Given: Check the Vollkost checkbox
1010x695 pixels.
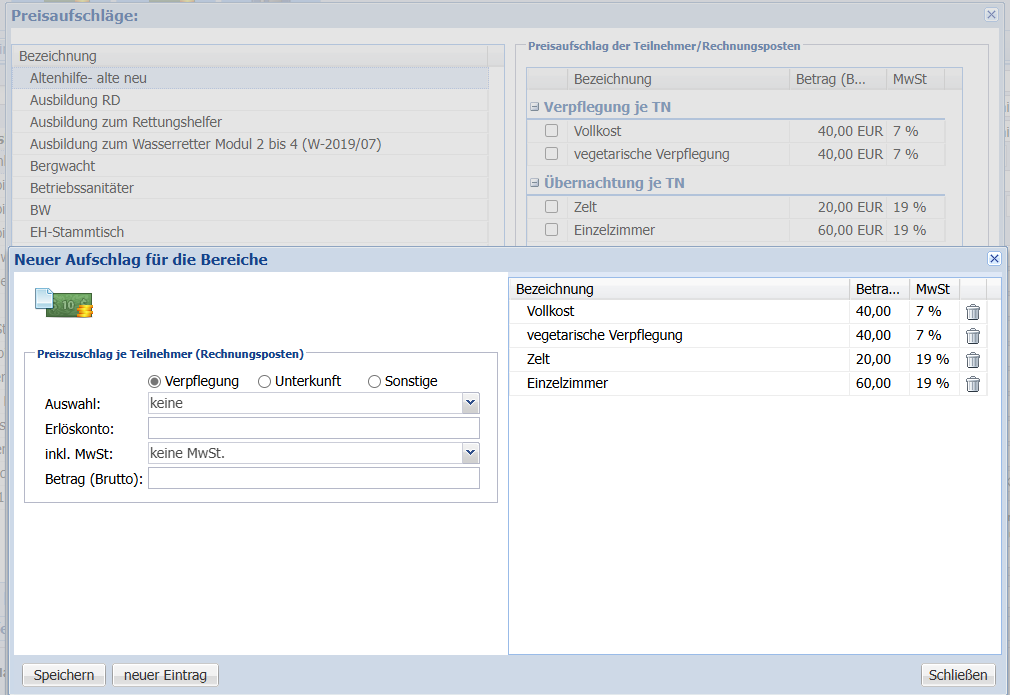Looking at the screenshot, I should [551, 131].
